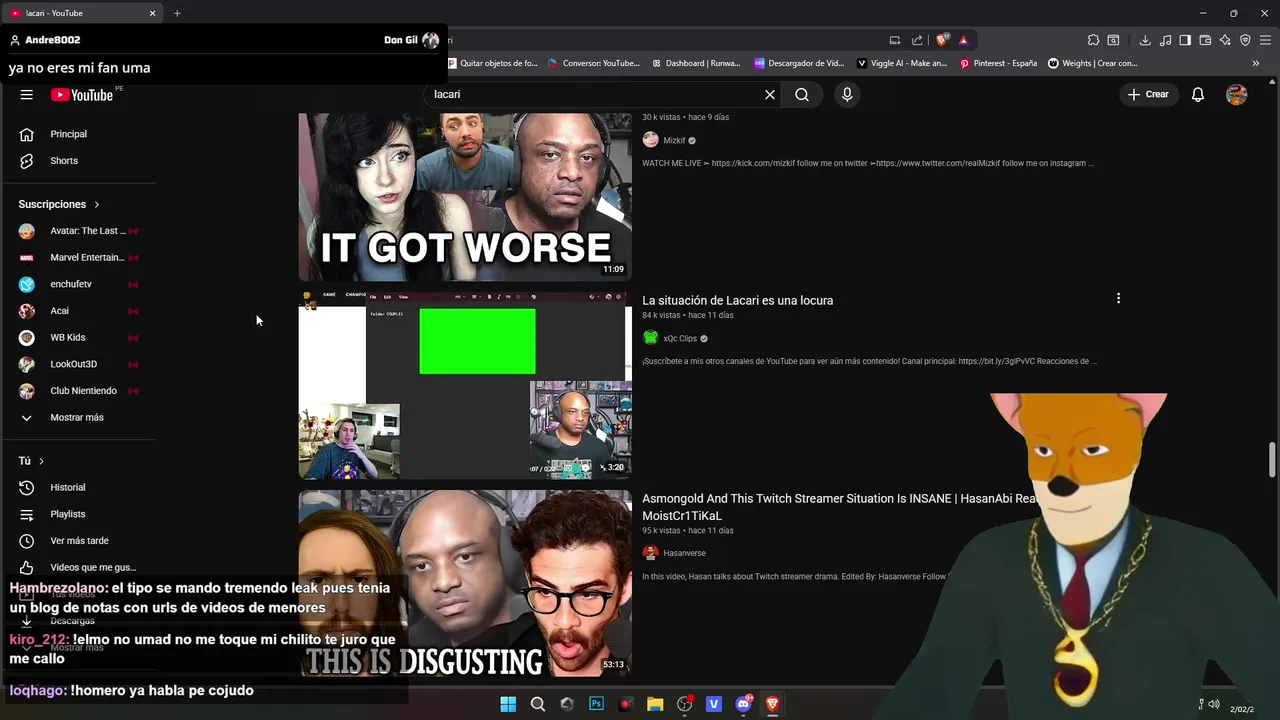Expand Mostrar más under subscriptions
The image size is (1280, 720).
pyautogui.click(x=78, y=417)
